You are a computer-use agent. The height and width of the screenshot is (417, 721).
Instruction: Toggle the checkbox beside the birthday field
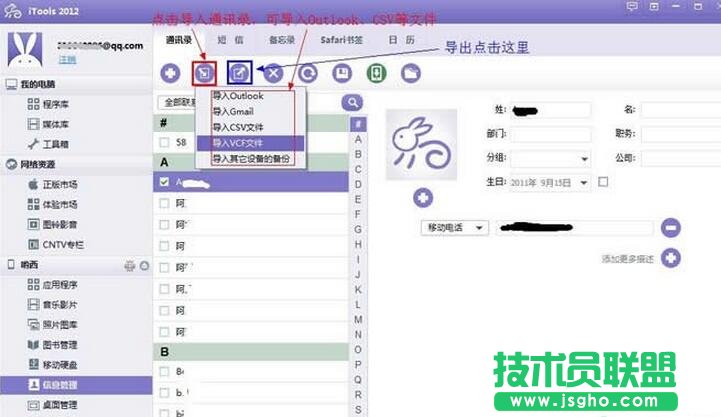click(603, 182)
